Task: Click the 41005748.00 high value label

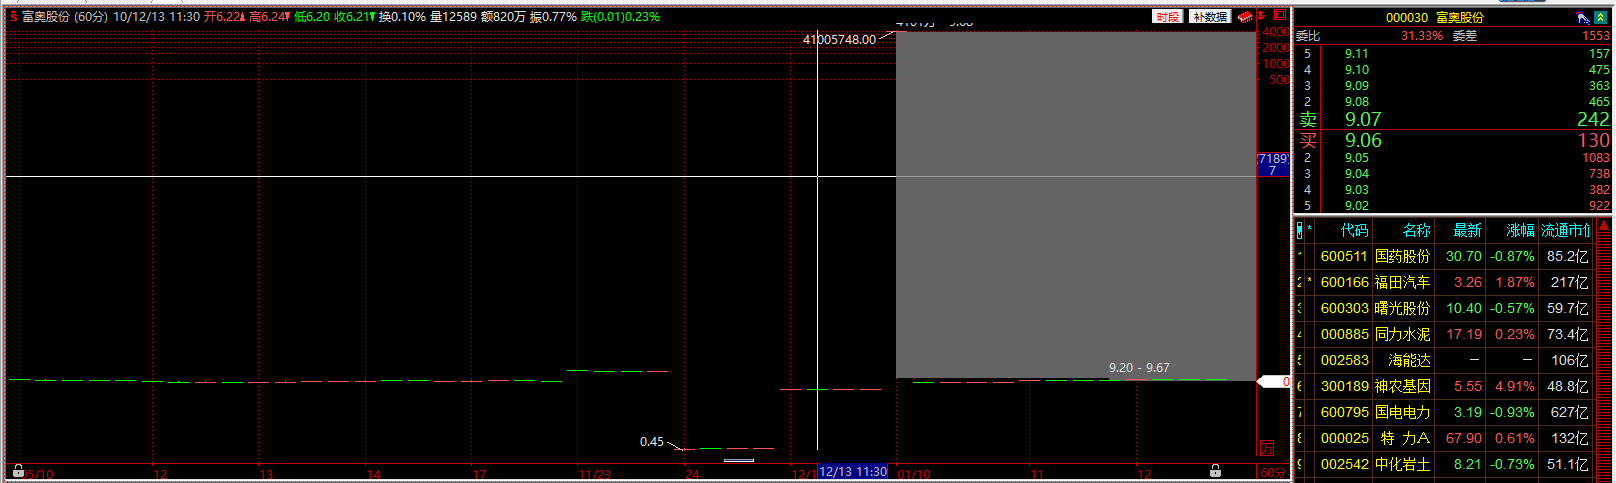Action: (x=839, y=39)
